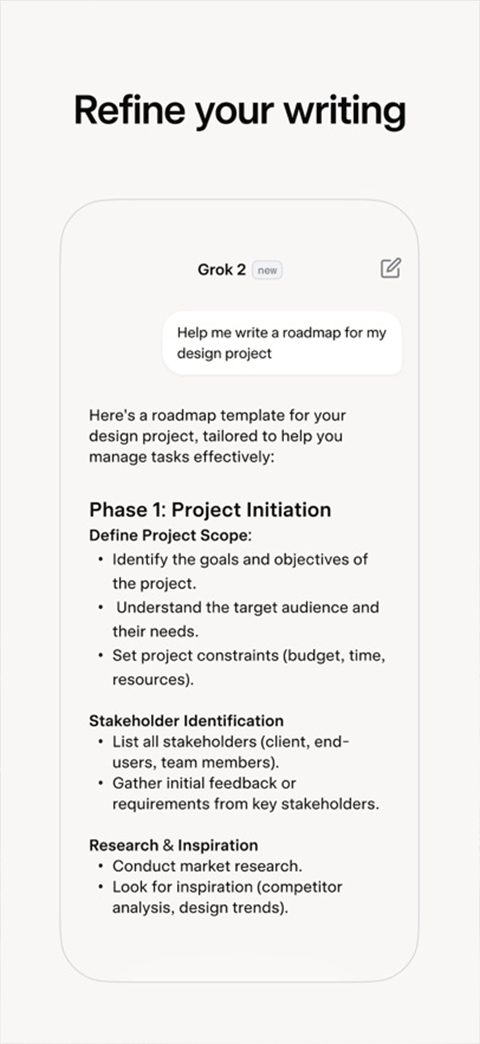The image size is (480, 1044).
Task: Select bullet "Set project constraints"
Action: tap(242, 668)
